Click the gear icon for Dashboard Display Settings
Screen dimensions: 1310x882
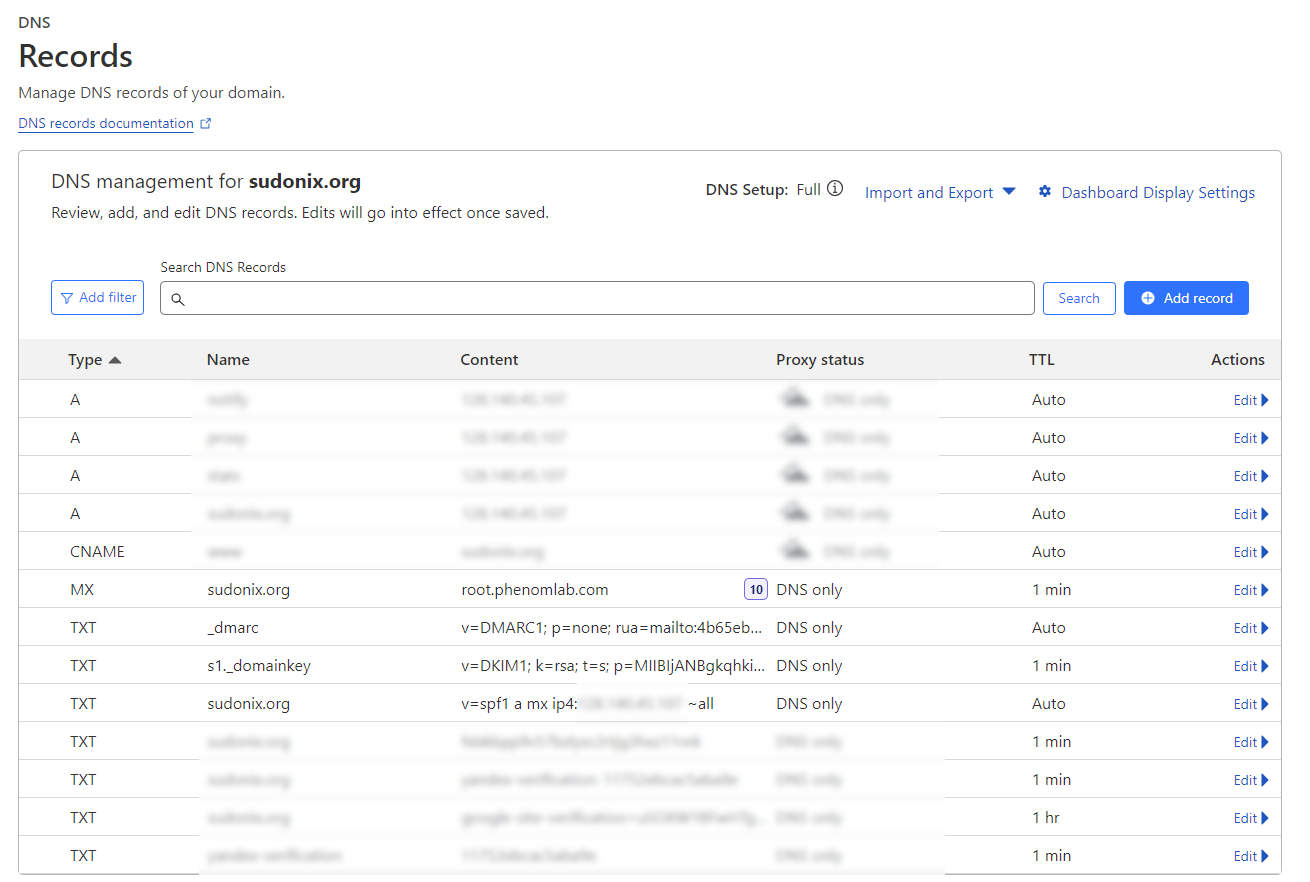1045,192
